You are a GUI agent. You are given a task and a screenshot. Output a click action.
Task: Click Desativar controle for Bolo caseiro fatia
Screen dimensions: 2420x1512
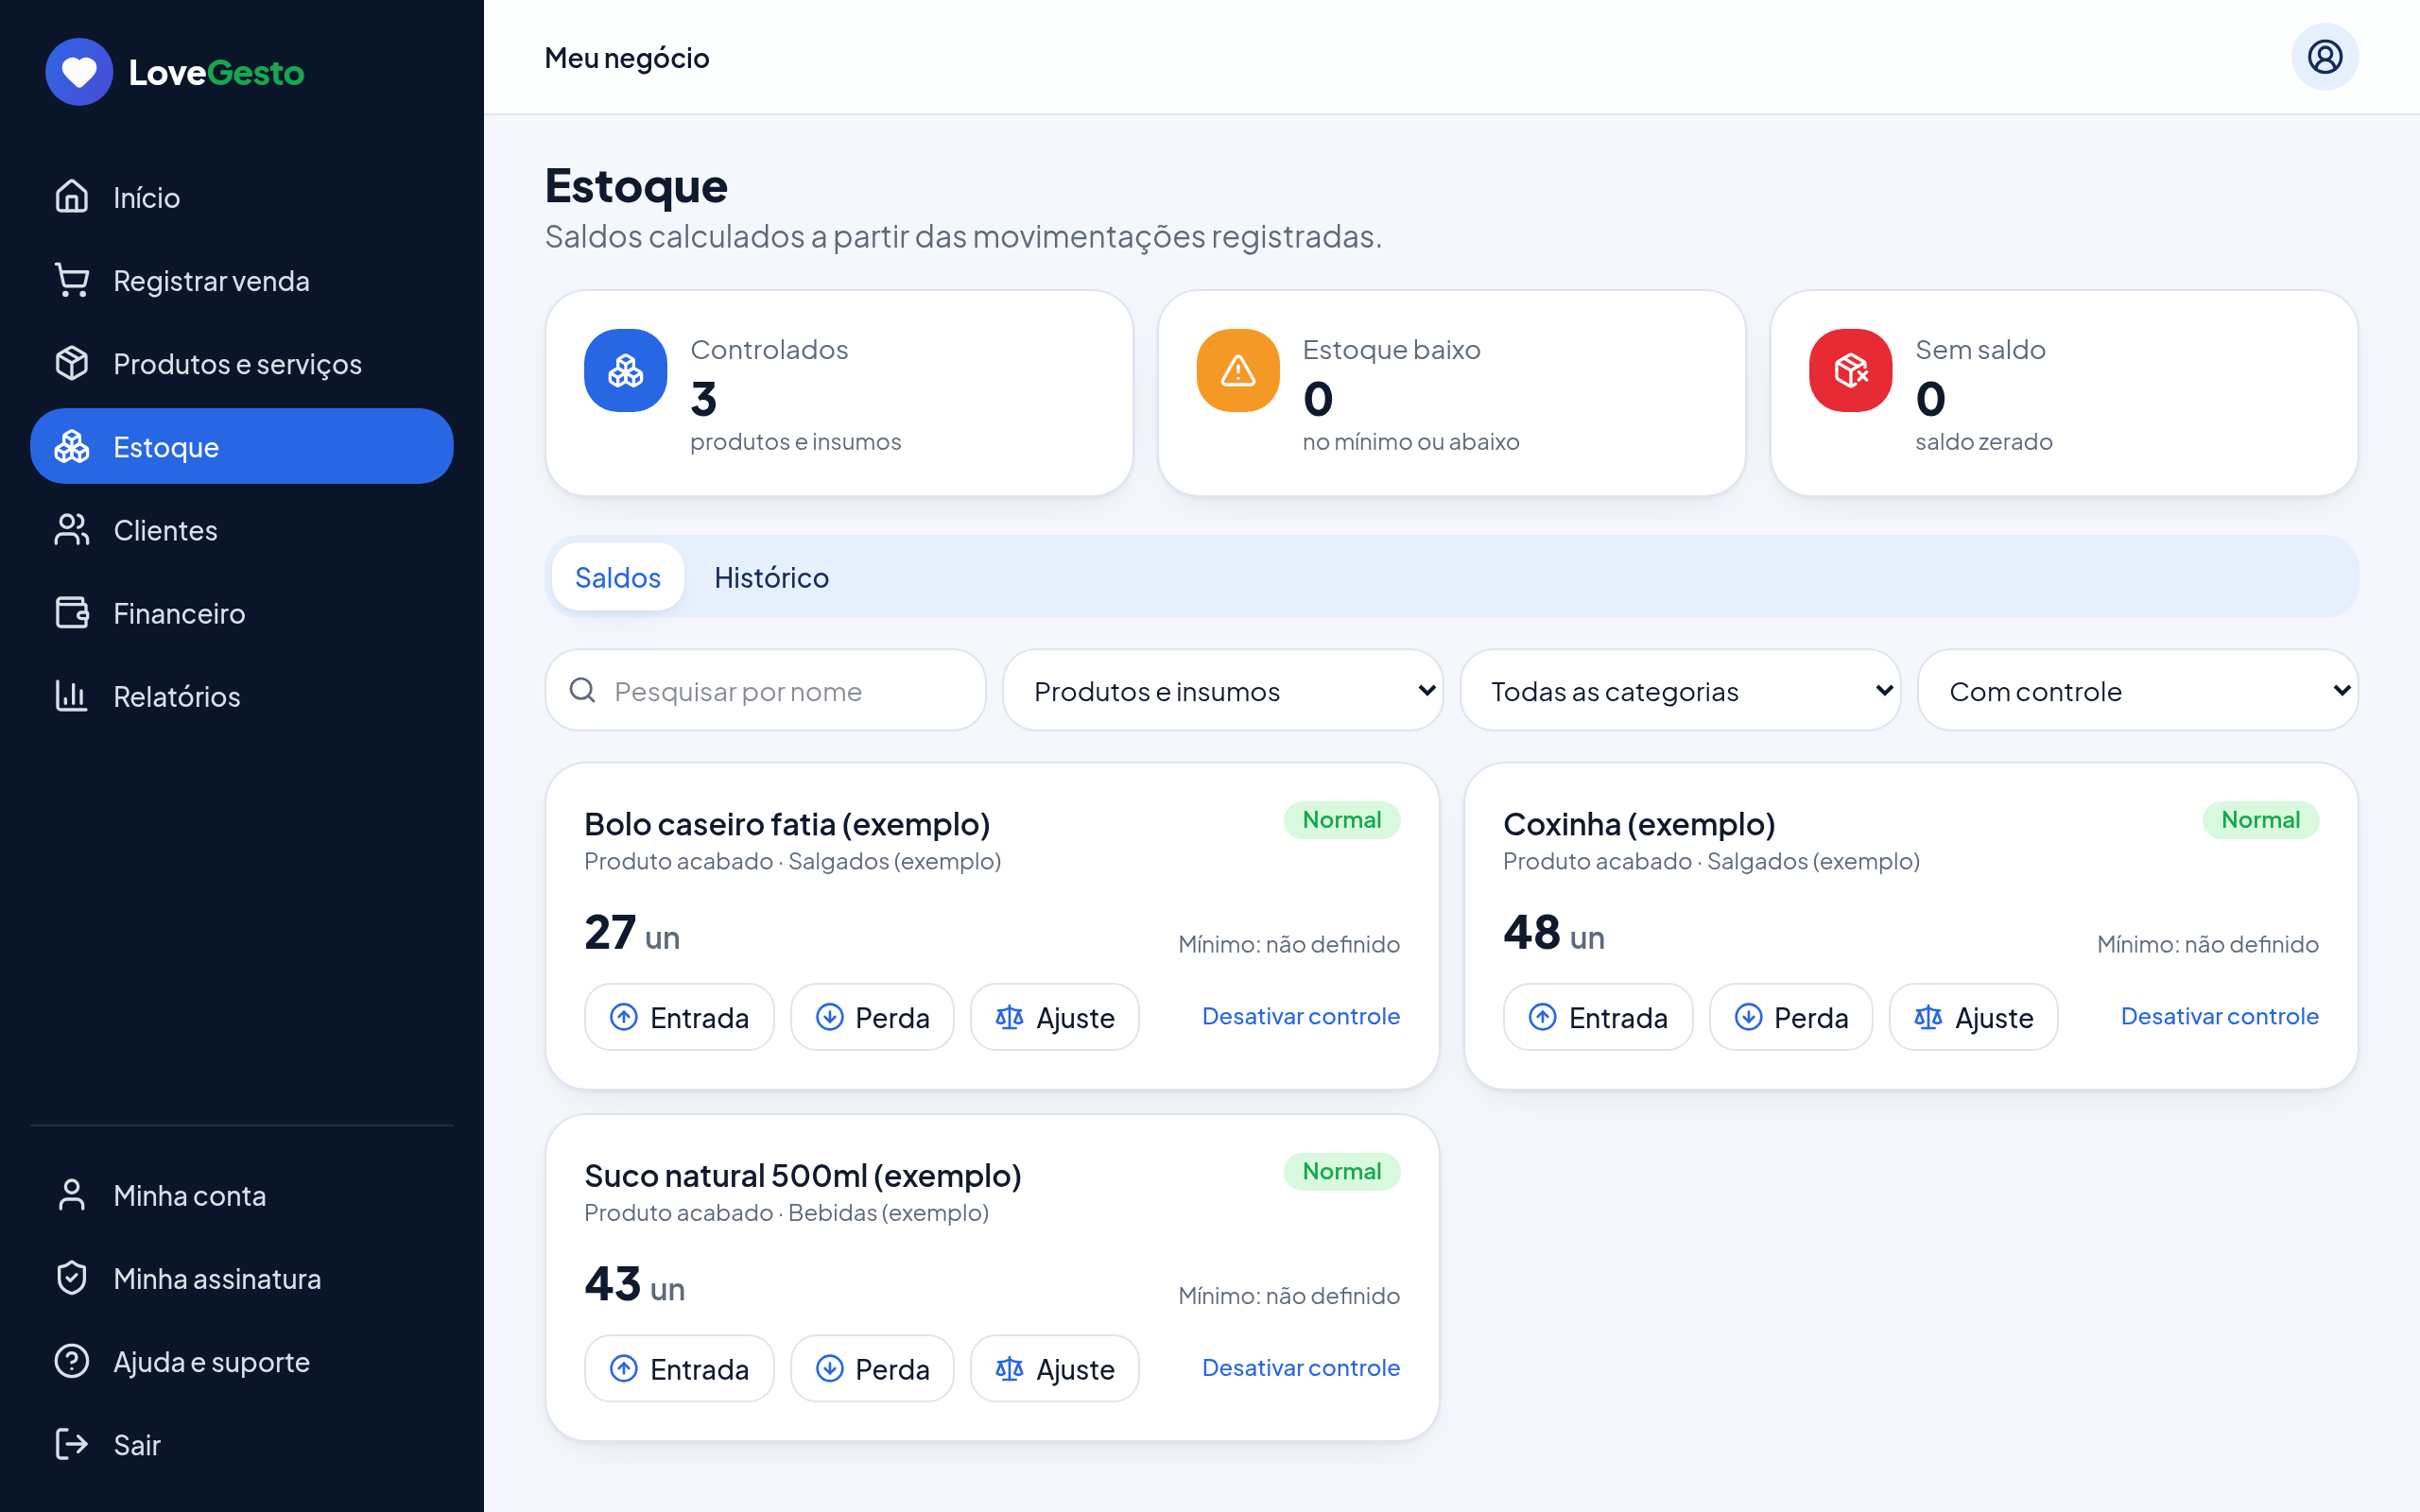tap(1300, 1016)
